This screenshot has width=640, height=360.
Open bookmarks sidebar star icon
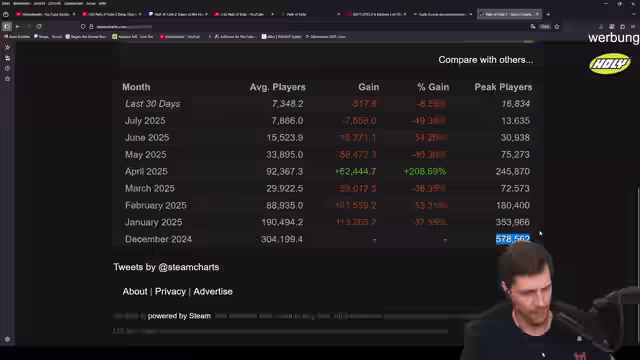point(7,78)
